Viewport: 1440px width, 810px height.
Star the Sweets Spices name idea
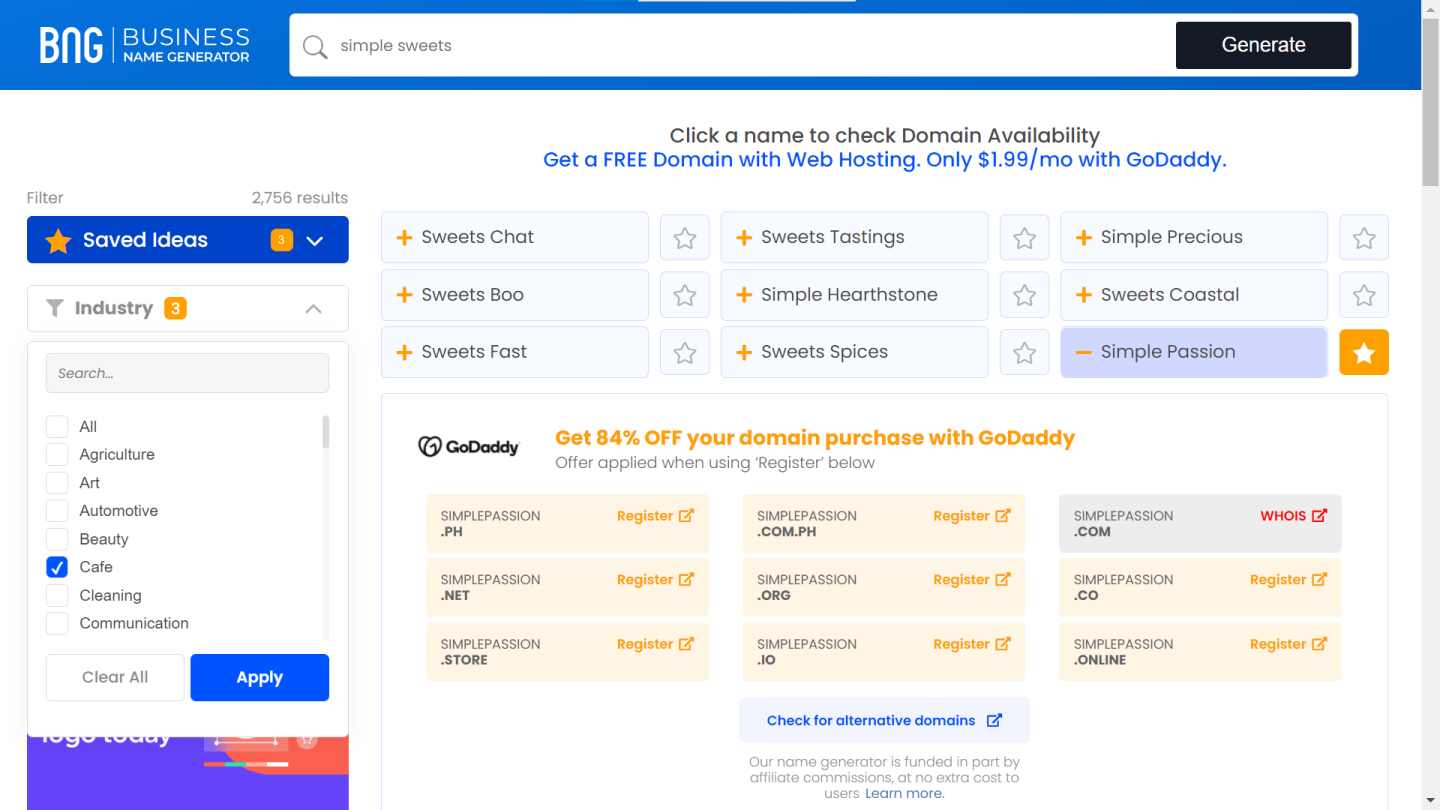coord(1024,352)
